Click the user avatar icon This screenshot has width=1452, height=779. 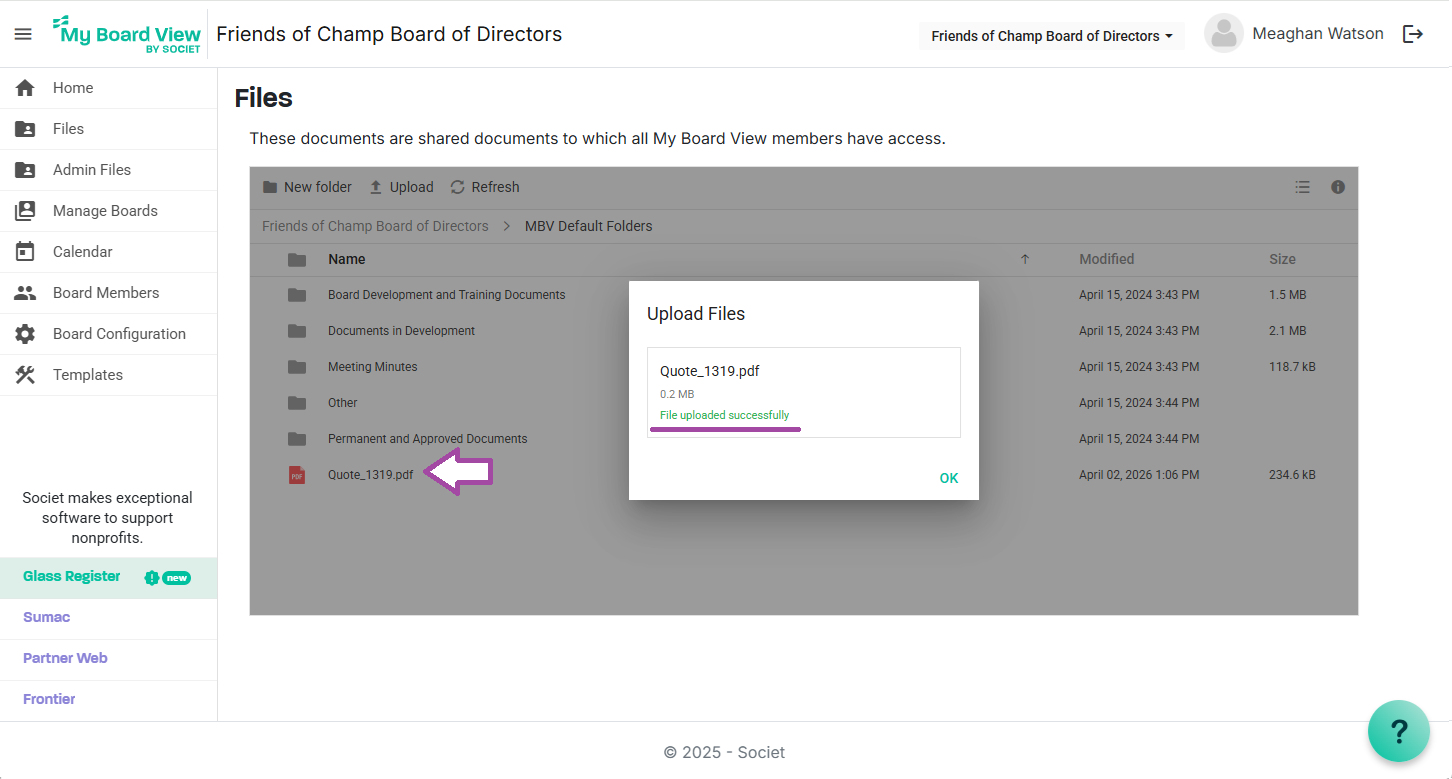pyautogui.click(x=1223, y=34)
